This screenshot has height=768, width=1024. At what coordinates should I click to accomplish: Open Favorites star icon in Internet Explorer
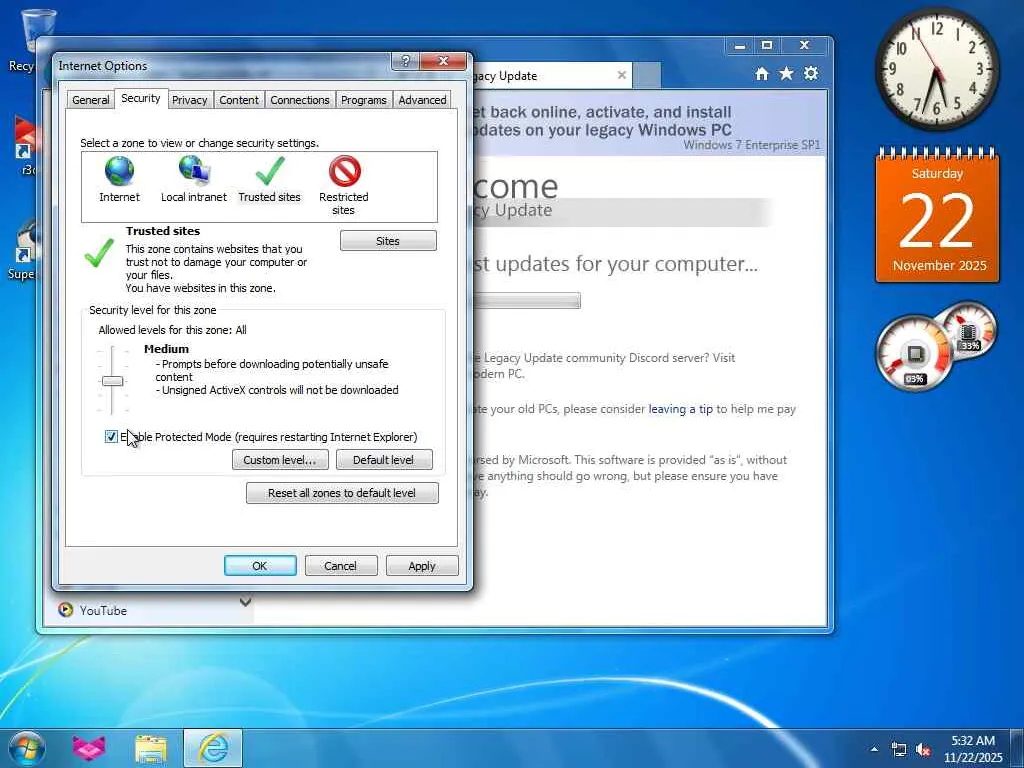pyautogui.click(x=786, y=74)
